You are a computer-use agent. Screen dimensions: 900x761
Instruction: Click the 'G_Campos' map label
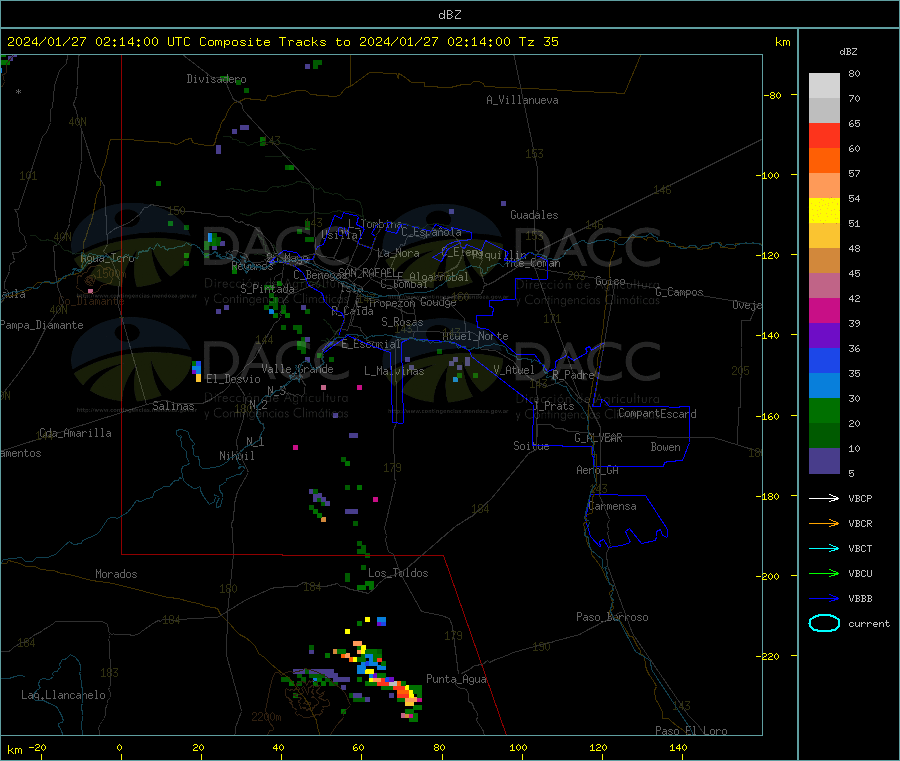[x=679, y=292]
